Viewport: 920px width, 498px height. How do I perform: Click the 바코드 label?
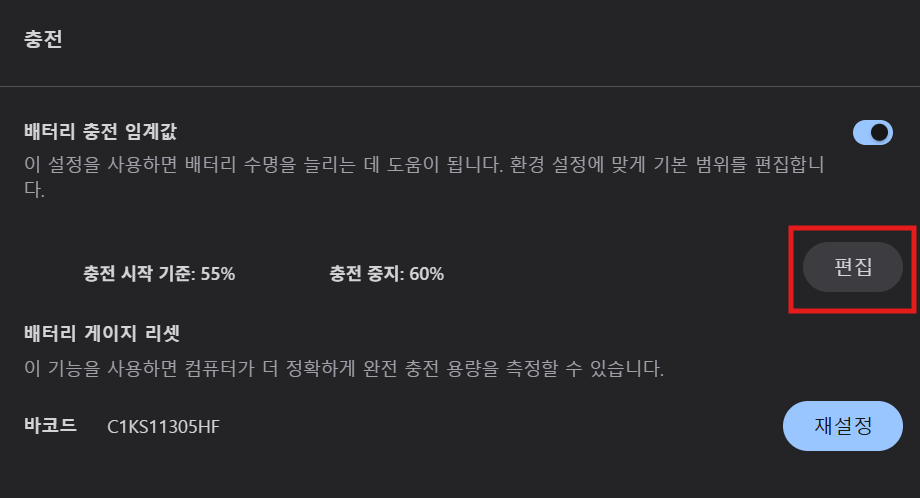click(50, 425)
